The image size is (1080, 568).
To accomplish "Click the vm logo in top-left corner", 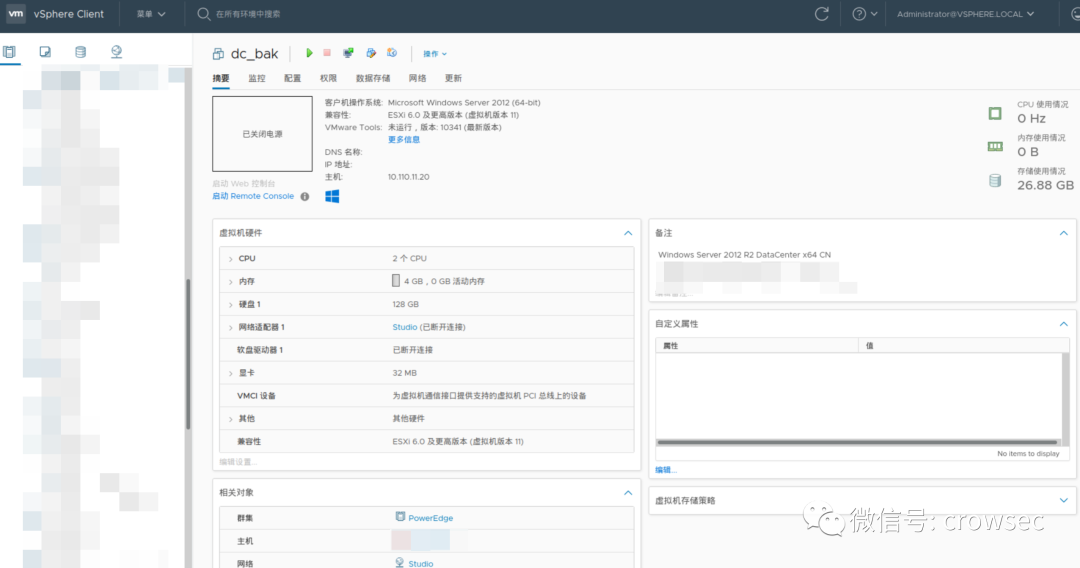I will point(15,13).
